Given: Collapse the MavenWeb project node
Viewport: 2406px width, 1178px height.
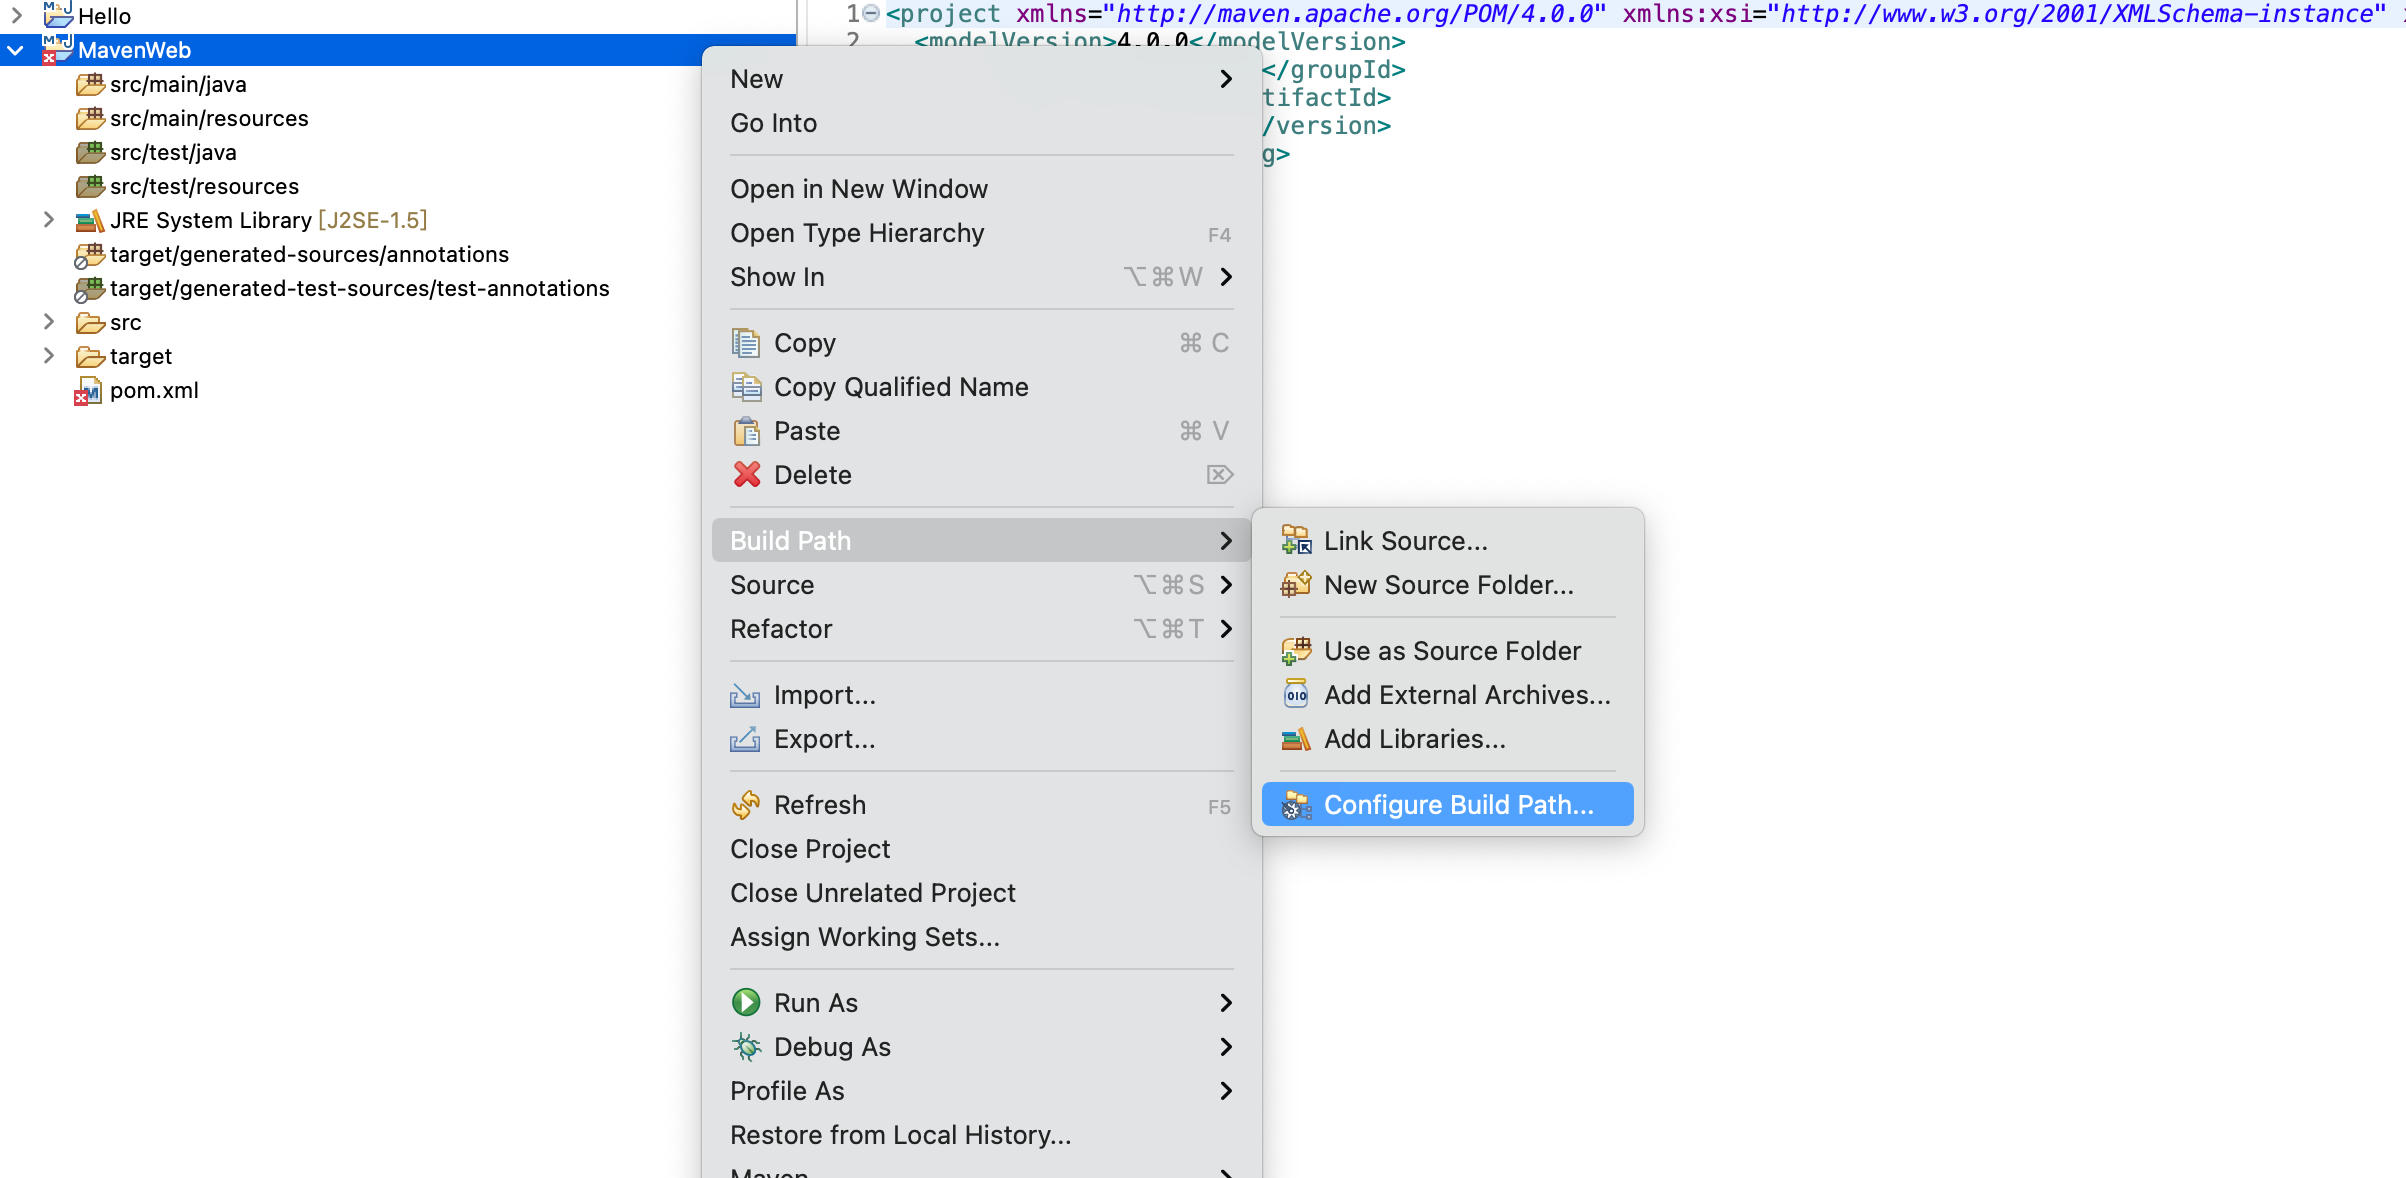Looking at the screenshot, I should 16,50.
